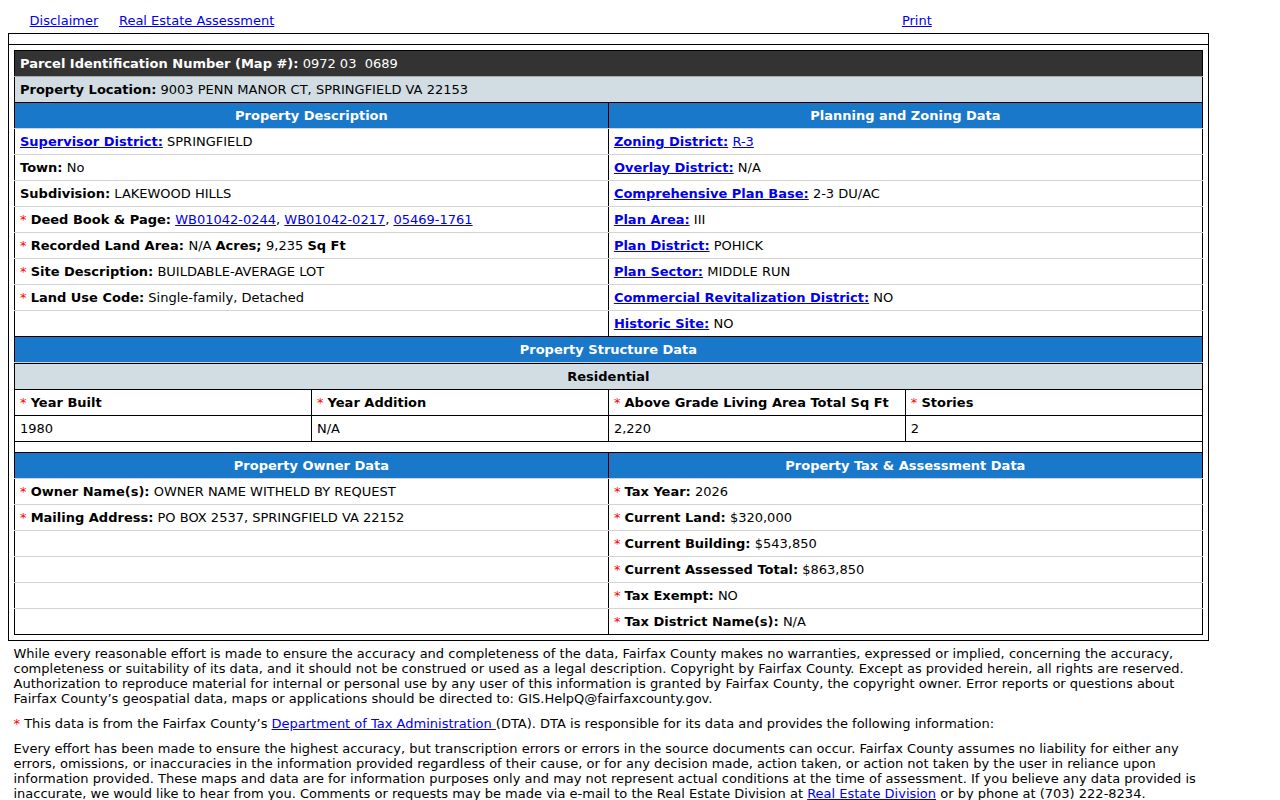The image size is (1280, 800).
Task: Click Current Assessed Total $863,850
Action: (x=833, y=569)
